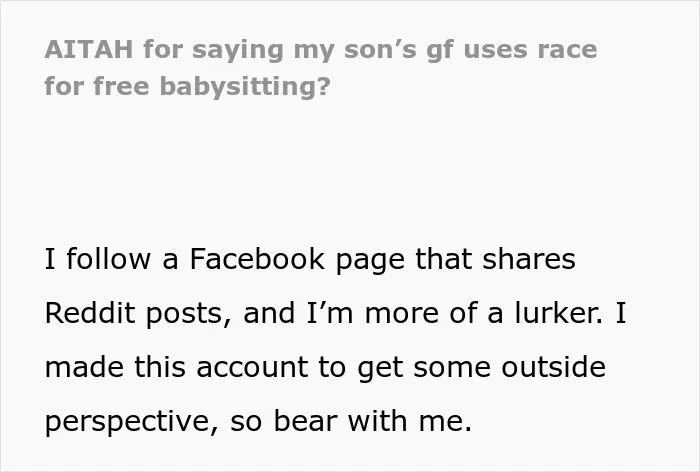Click the word "account" in the paragraph
700x472 pixels.
(252, 367)
